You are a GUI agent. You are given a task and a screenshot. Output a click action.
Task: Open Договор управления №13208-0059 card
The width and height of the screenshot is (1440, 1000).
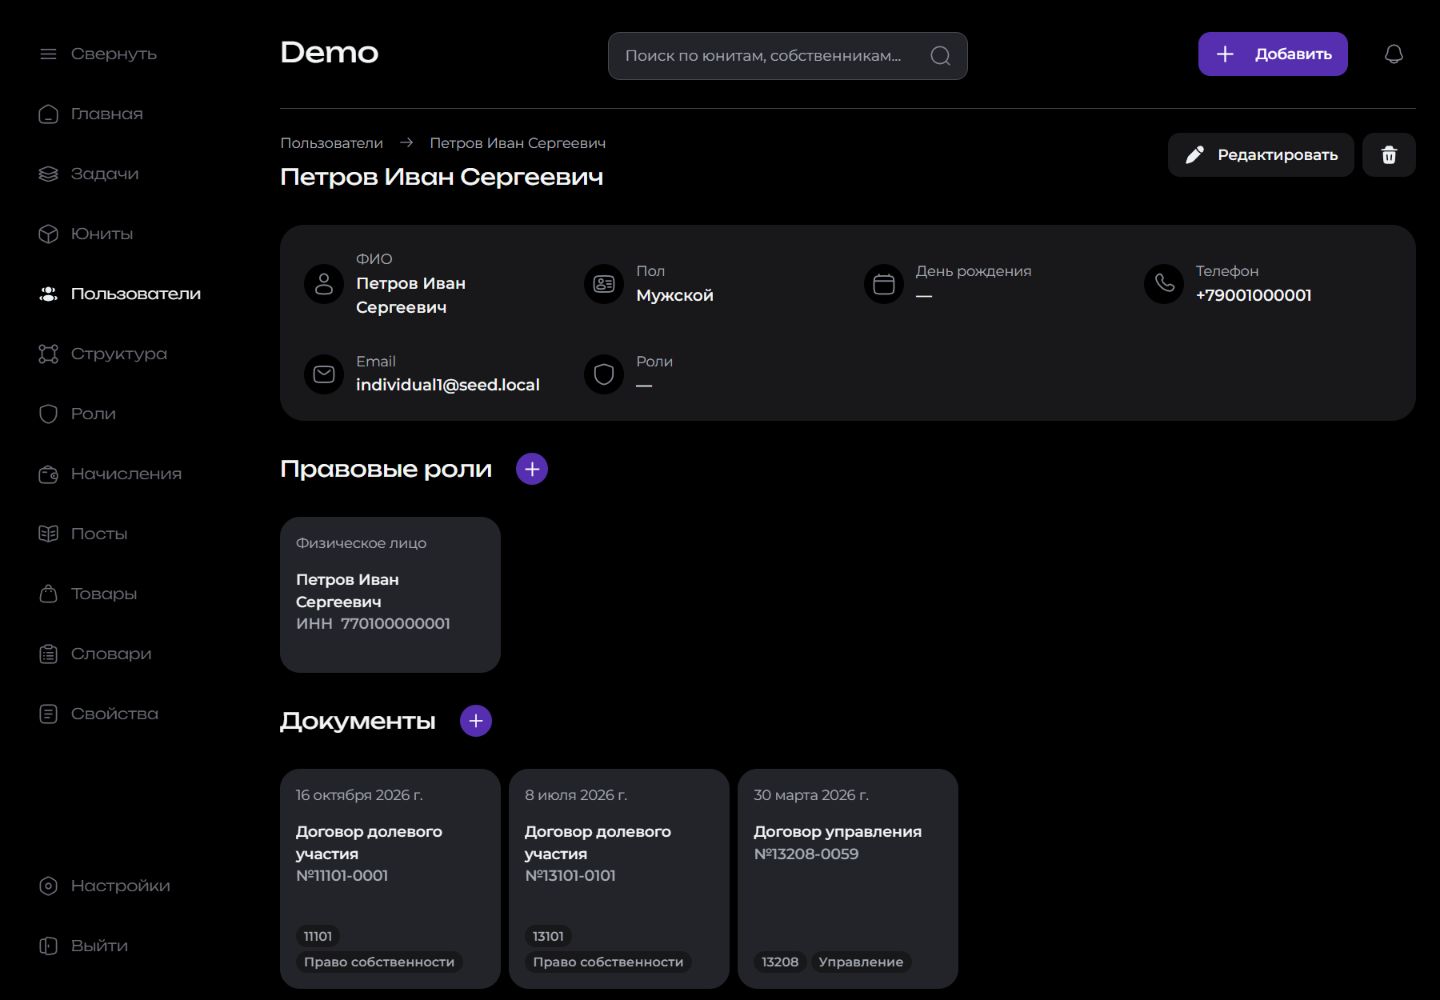tap(848, 879)
